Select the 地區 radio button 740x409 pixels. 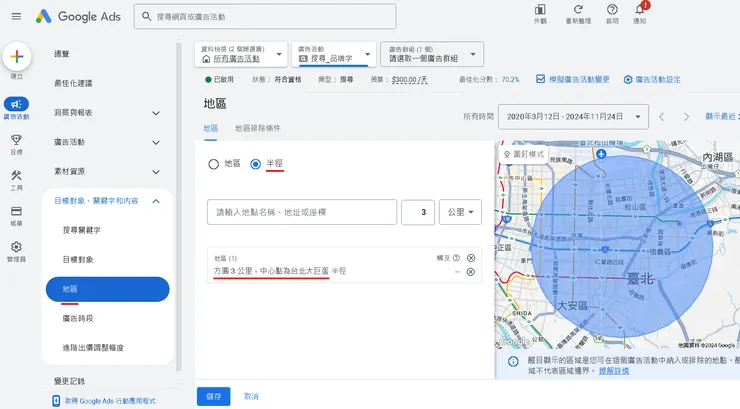tap(213, 164)
